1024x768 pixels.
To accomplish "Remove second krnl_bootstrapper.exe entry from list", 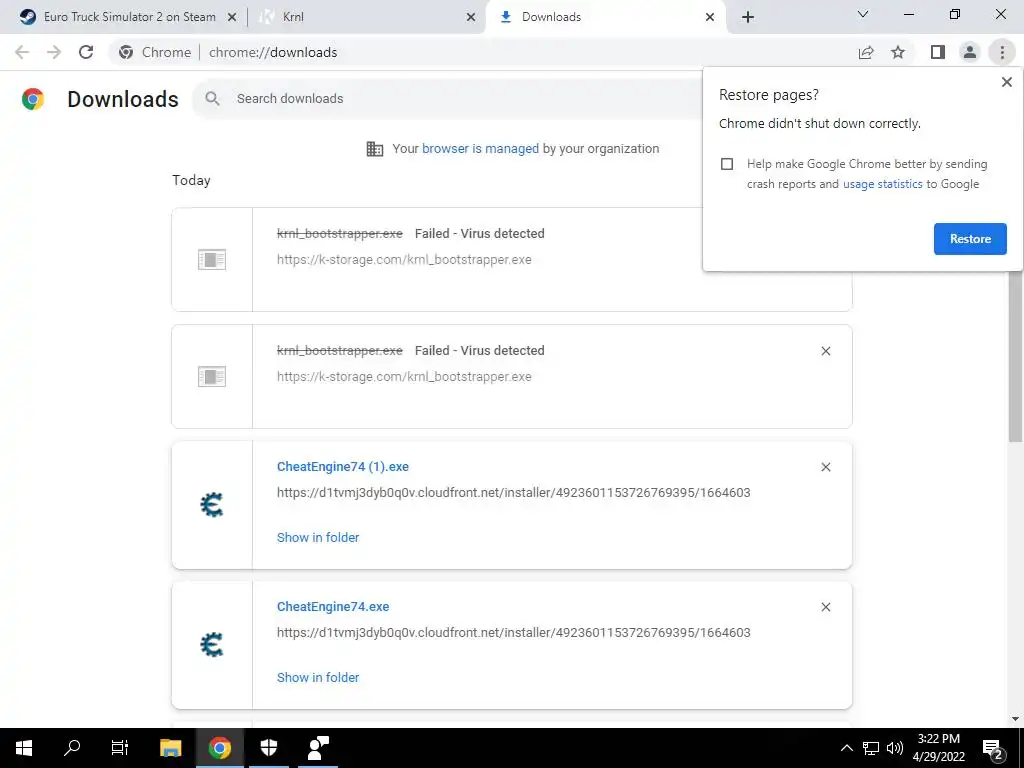I will pyautogui.click(x=825, y=351).
